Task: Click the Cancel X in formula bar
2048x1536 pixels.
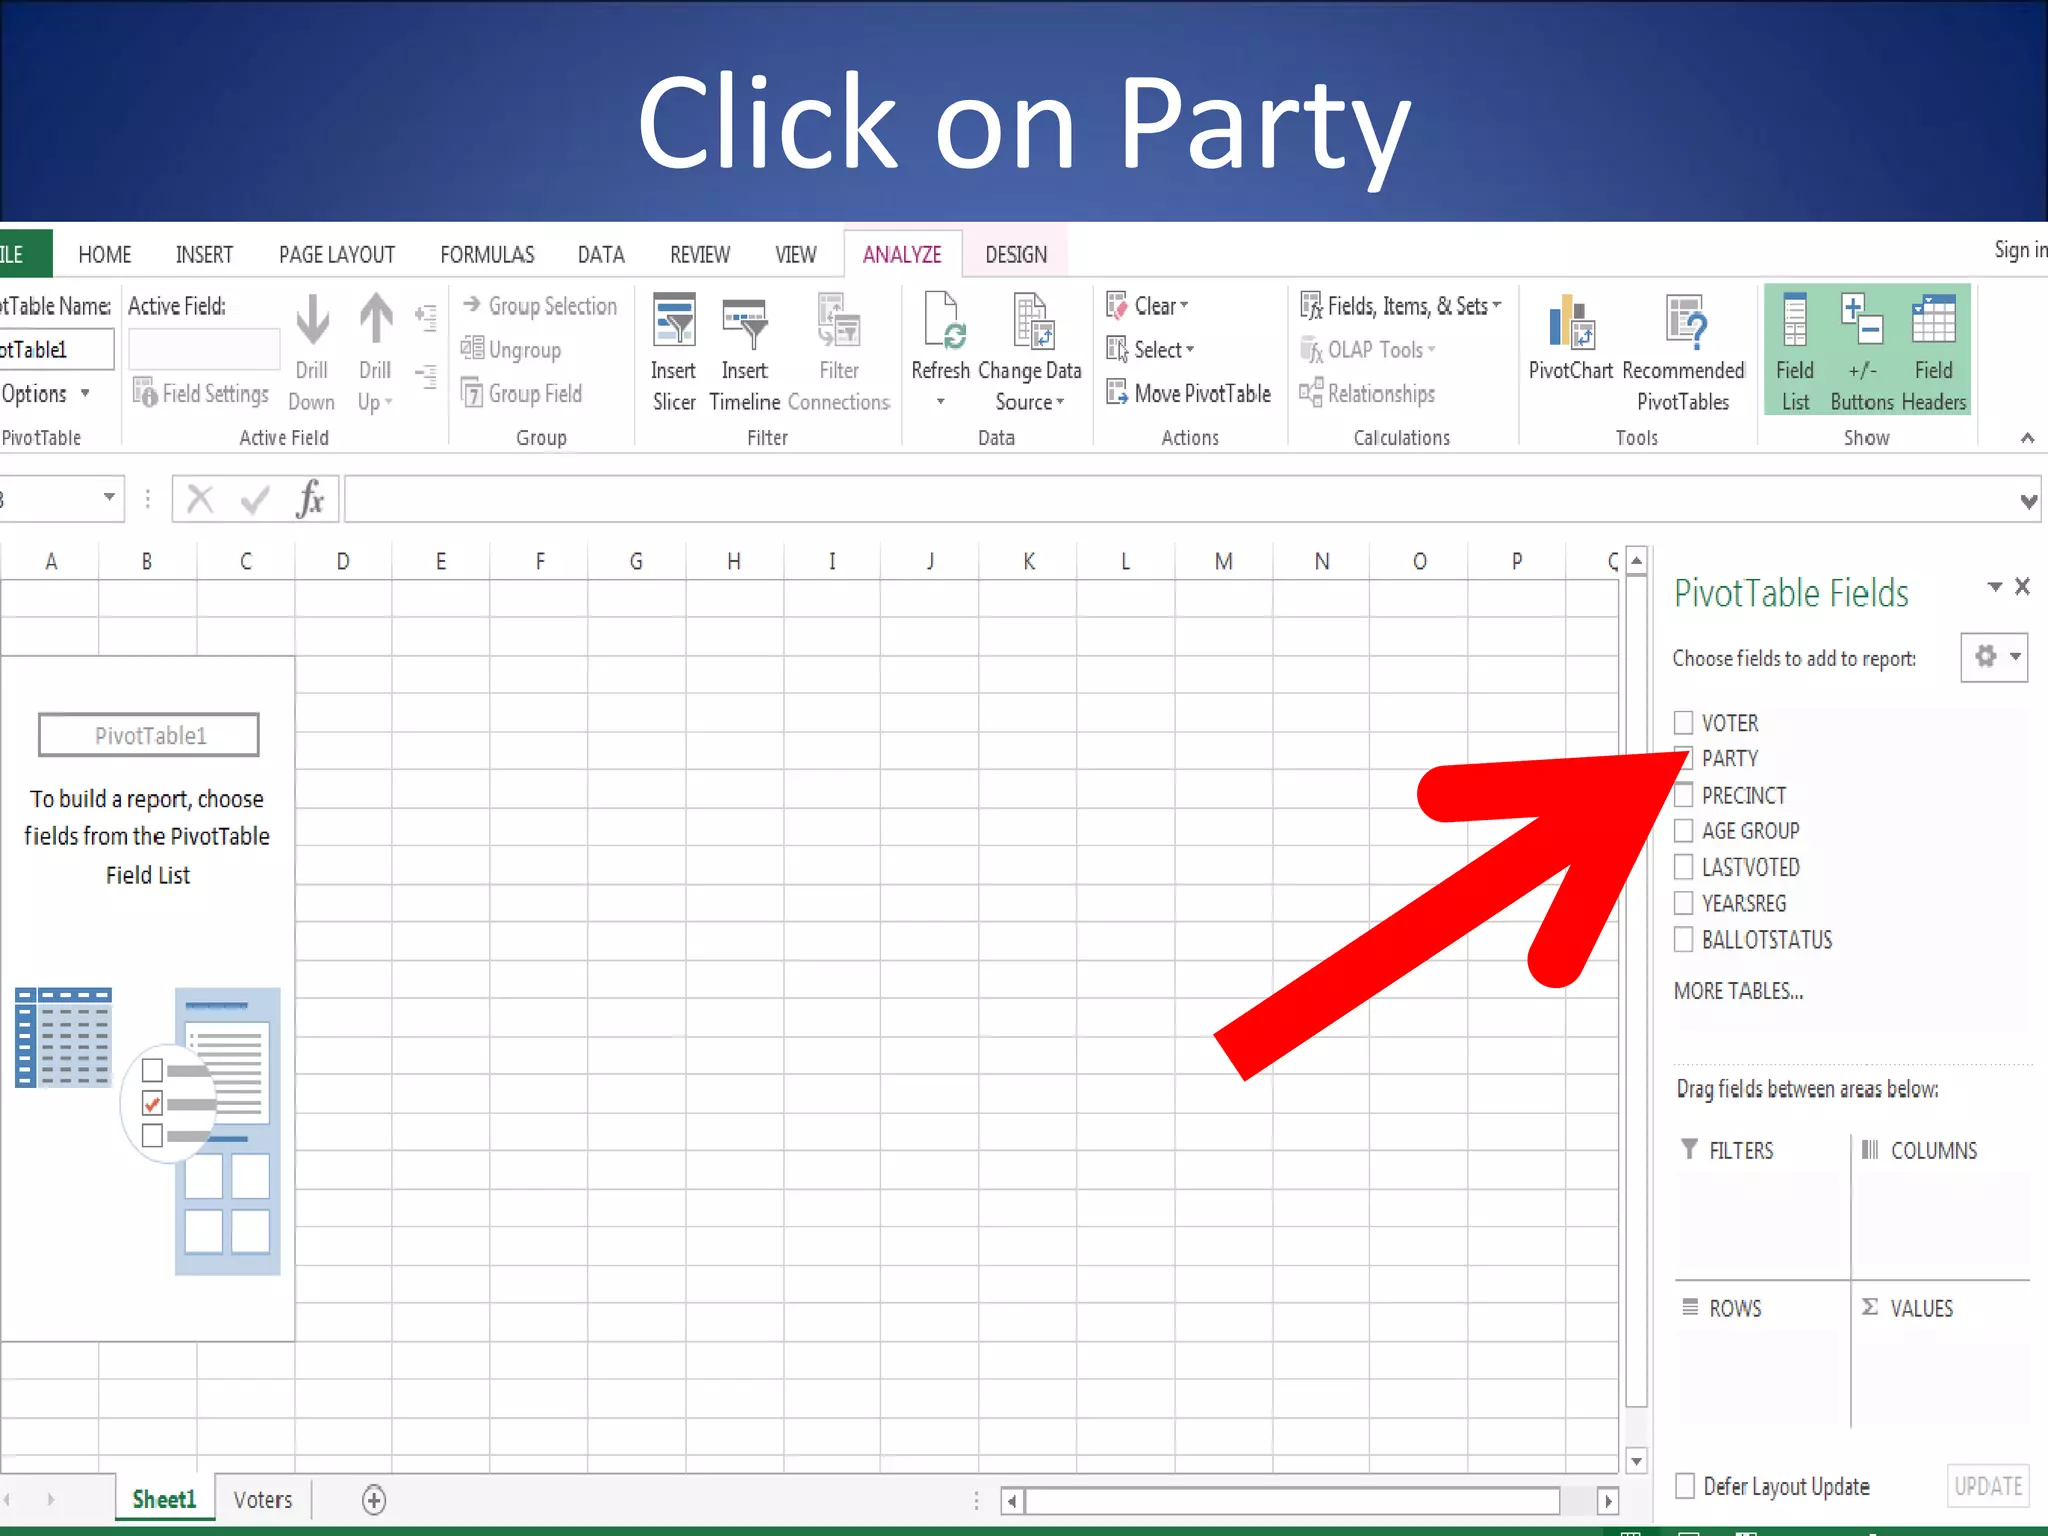Action: (200, 498)
